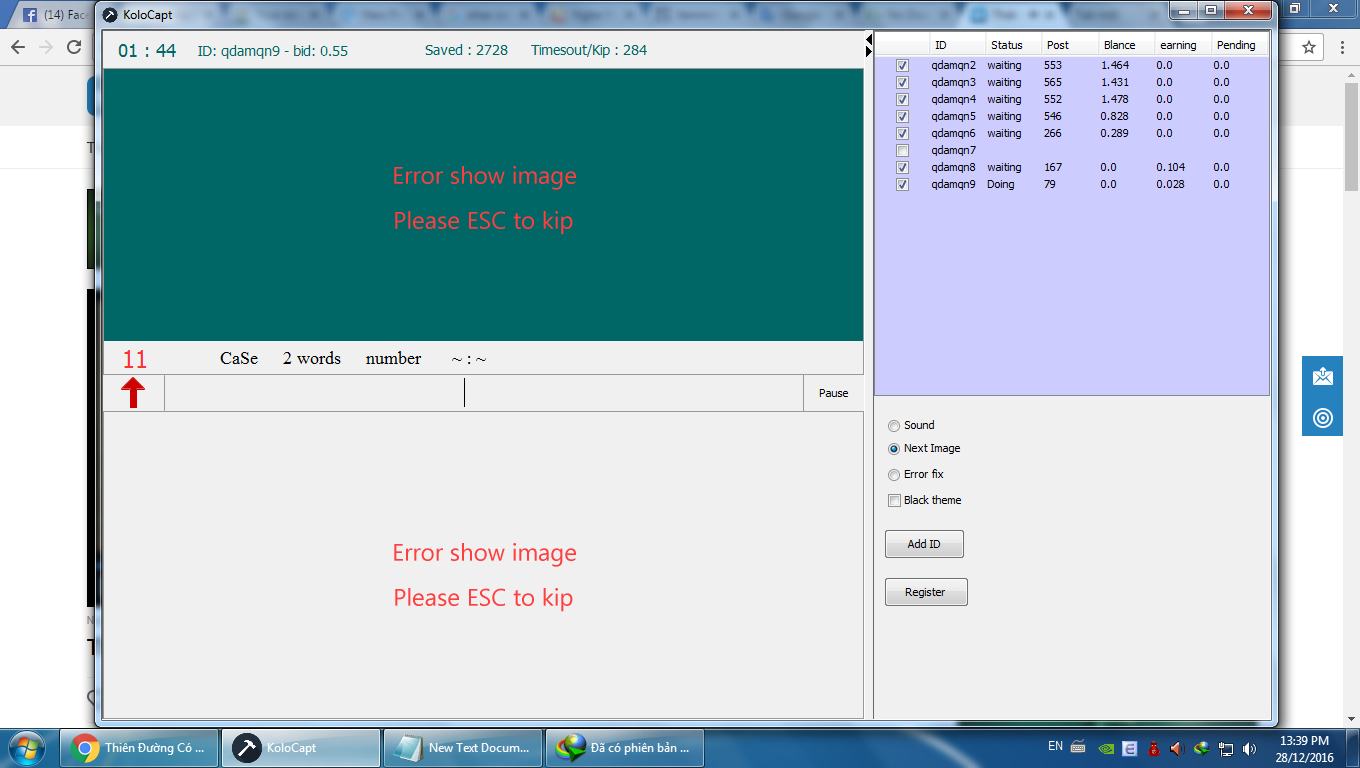Click the Post column header
Image resolution: width=1360 pixels, height=768 pixels.
tap(1069, 45)
